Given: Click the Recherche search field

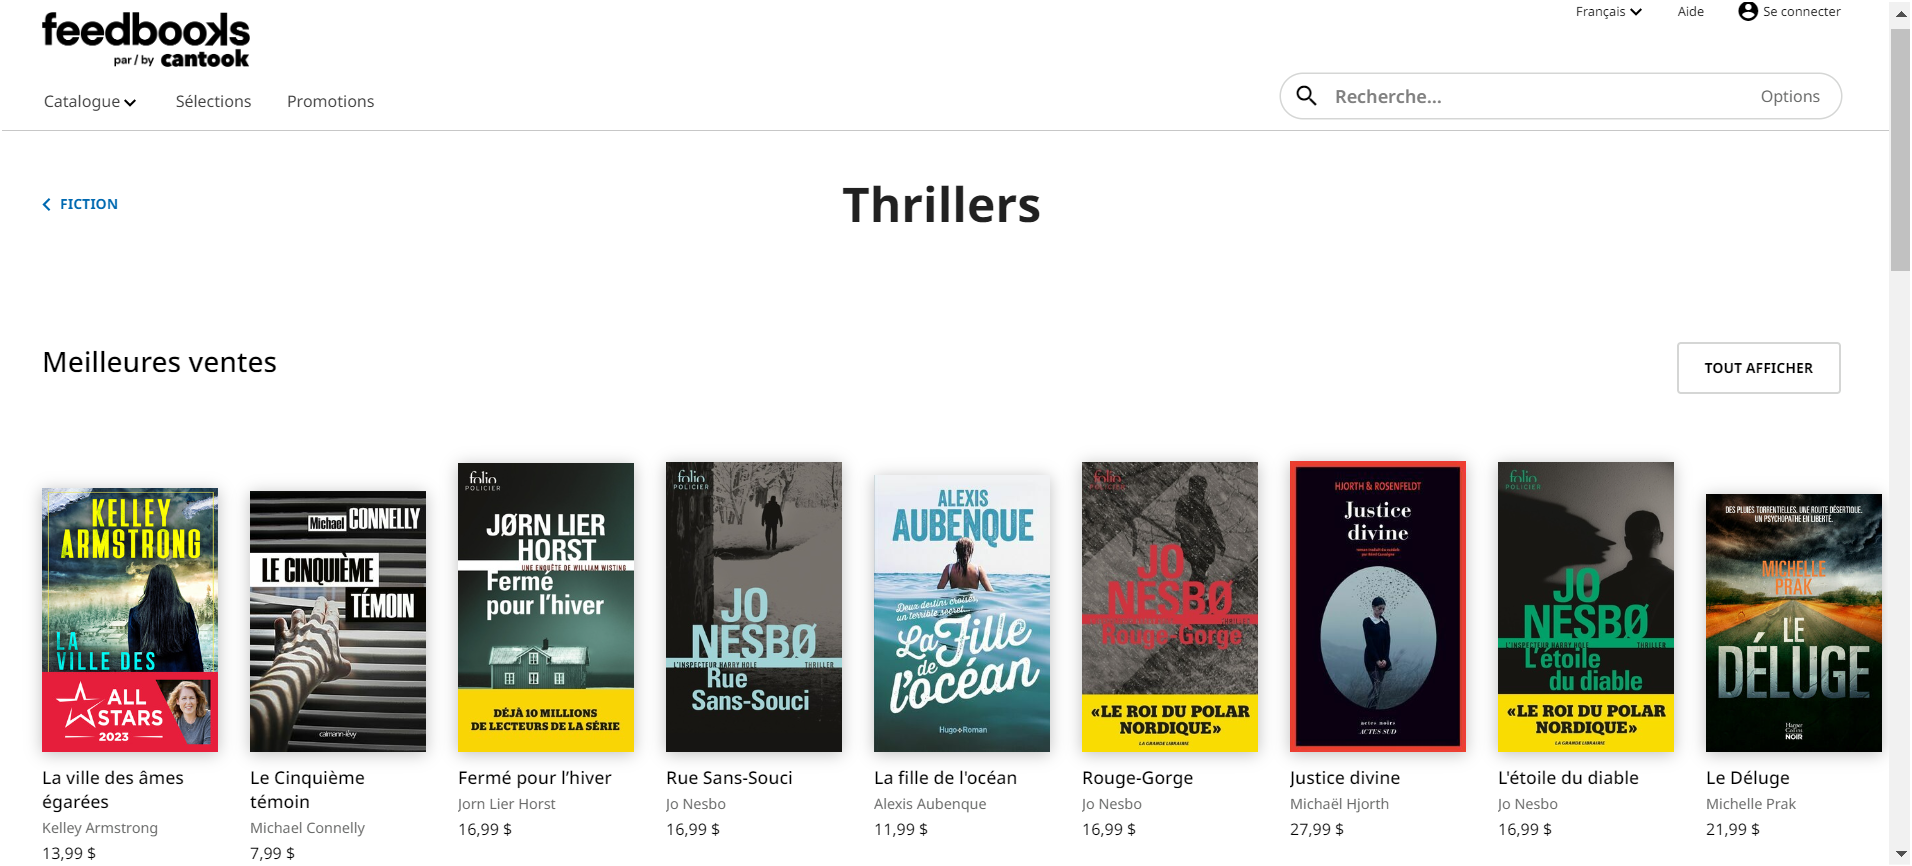Looking at the screenshot, I should pos(1540,96).
